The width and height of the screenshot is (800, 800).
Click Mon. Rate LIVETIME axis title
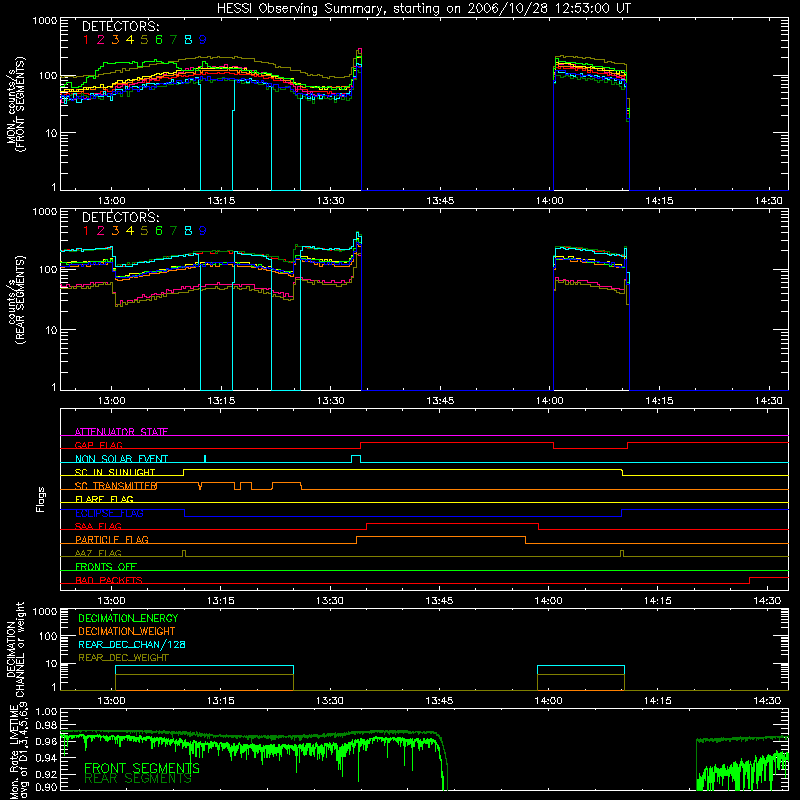pos(16,750)
